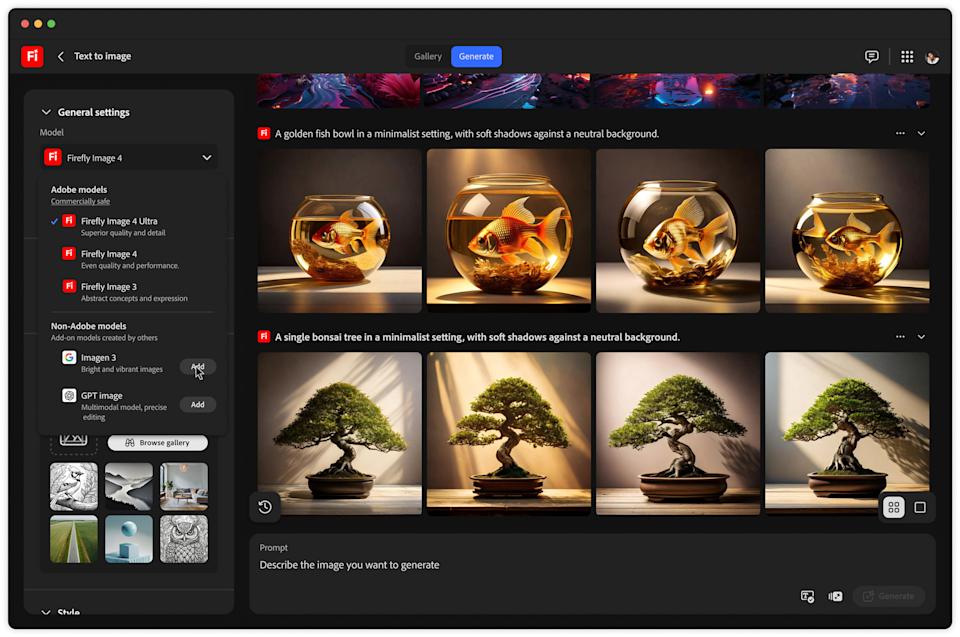Click the Firefly badge beside the bonsai prompt

tap(264, 337)
